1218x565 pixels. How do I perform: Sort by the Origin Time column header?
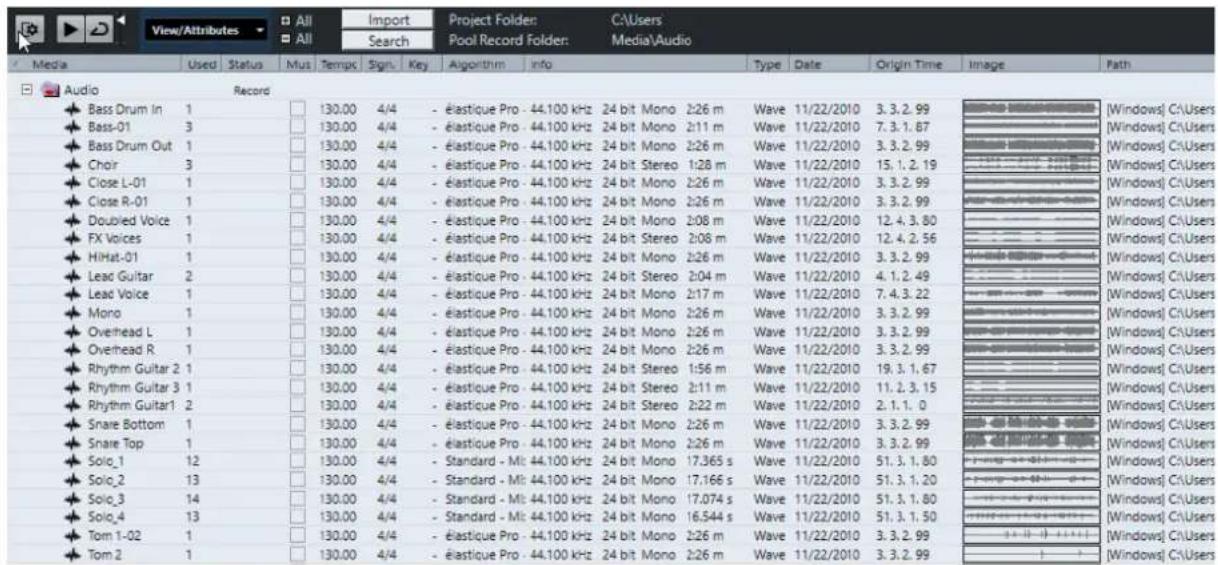(x=916, y=65)
